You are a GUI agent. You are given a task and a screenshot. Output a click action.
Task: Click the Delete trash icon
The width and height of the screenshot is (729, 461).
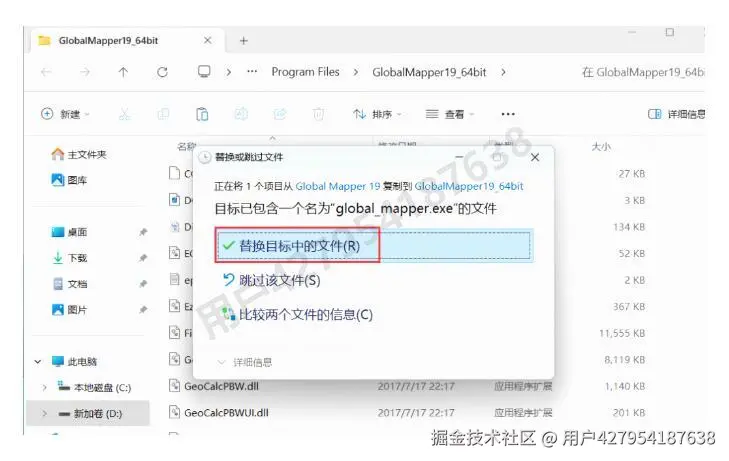[x=318, y=114]
